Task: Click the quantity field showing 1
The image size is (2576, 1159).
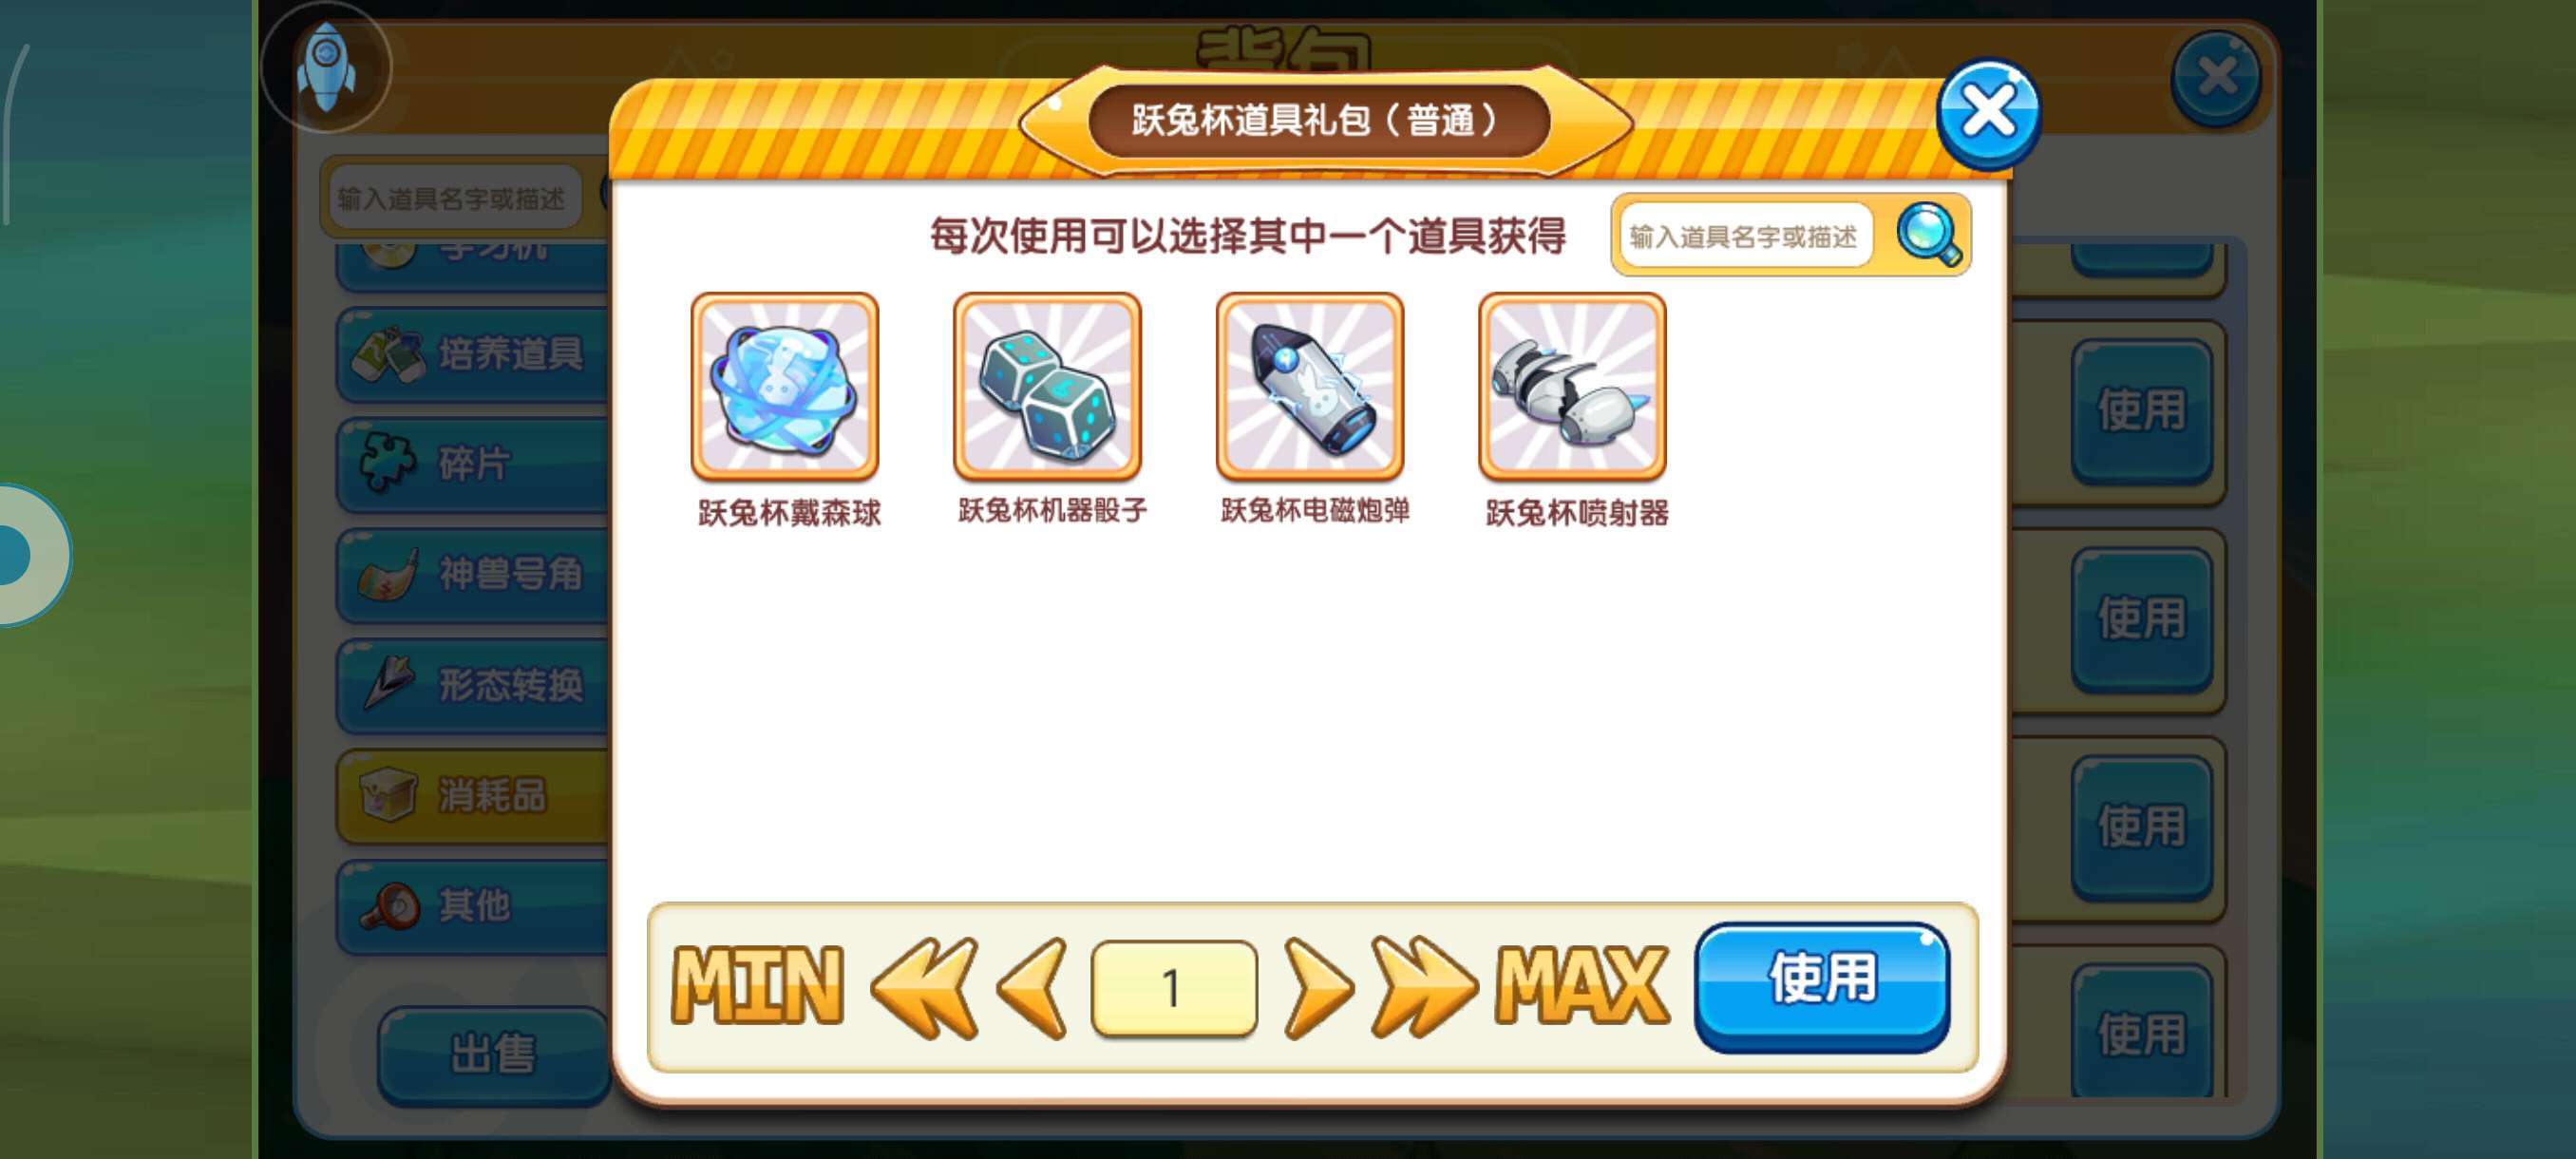Action: click(x=1174, y=988)
